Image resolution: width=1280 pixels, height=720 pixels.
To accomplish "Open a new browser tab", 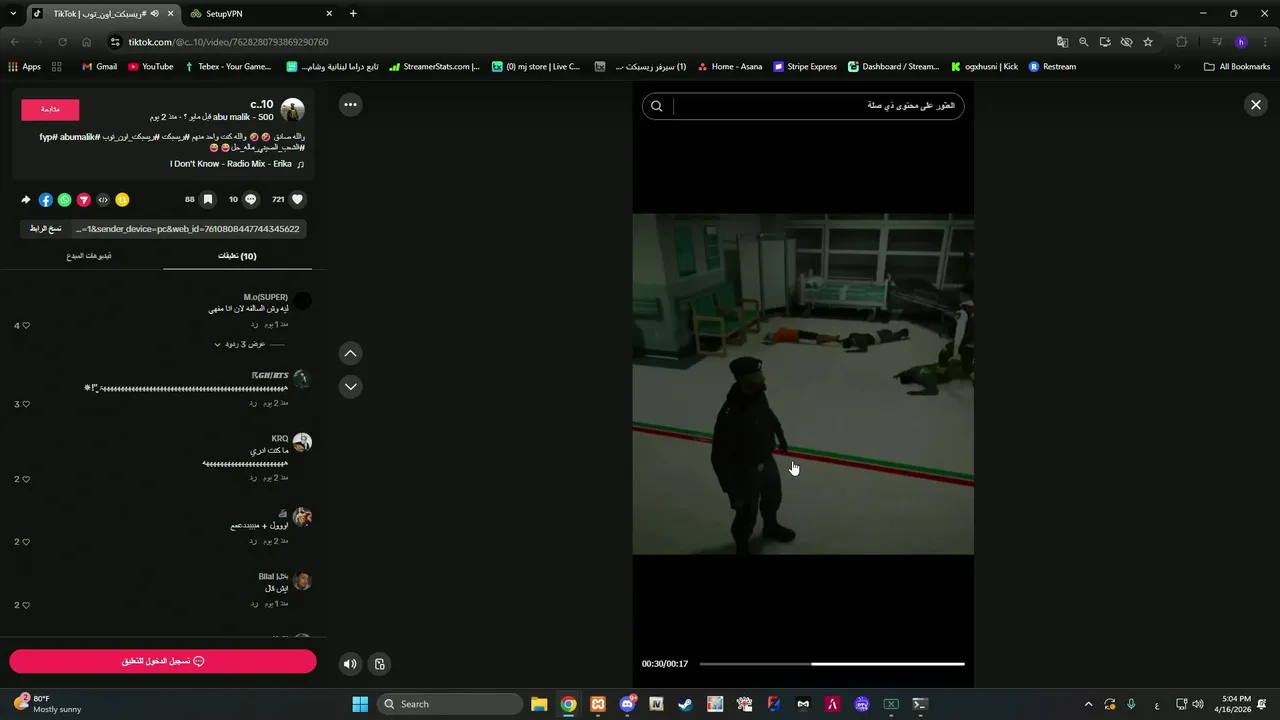I will [x=353, y=14].
